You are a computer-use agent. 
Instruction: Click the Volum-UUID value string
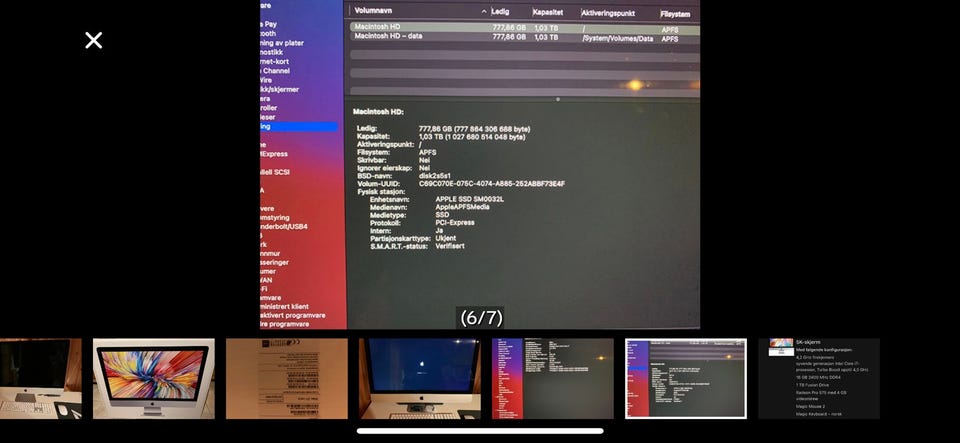492,184
